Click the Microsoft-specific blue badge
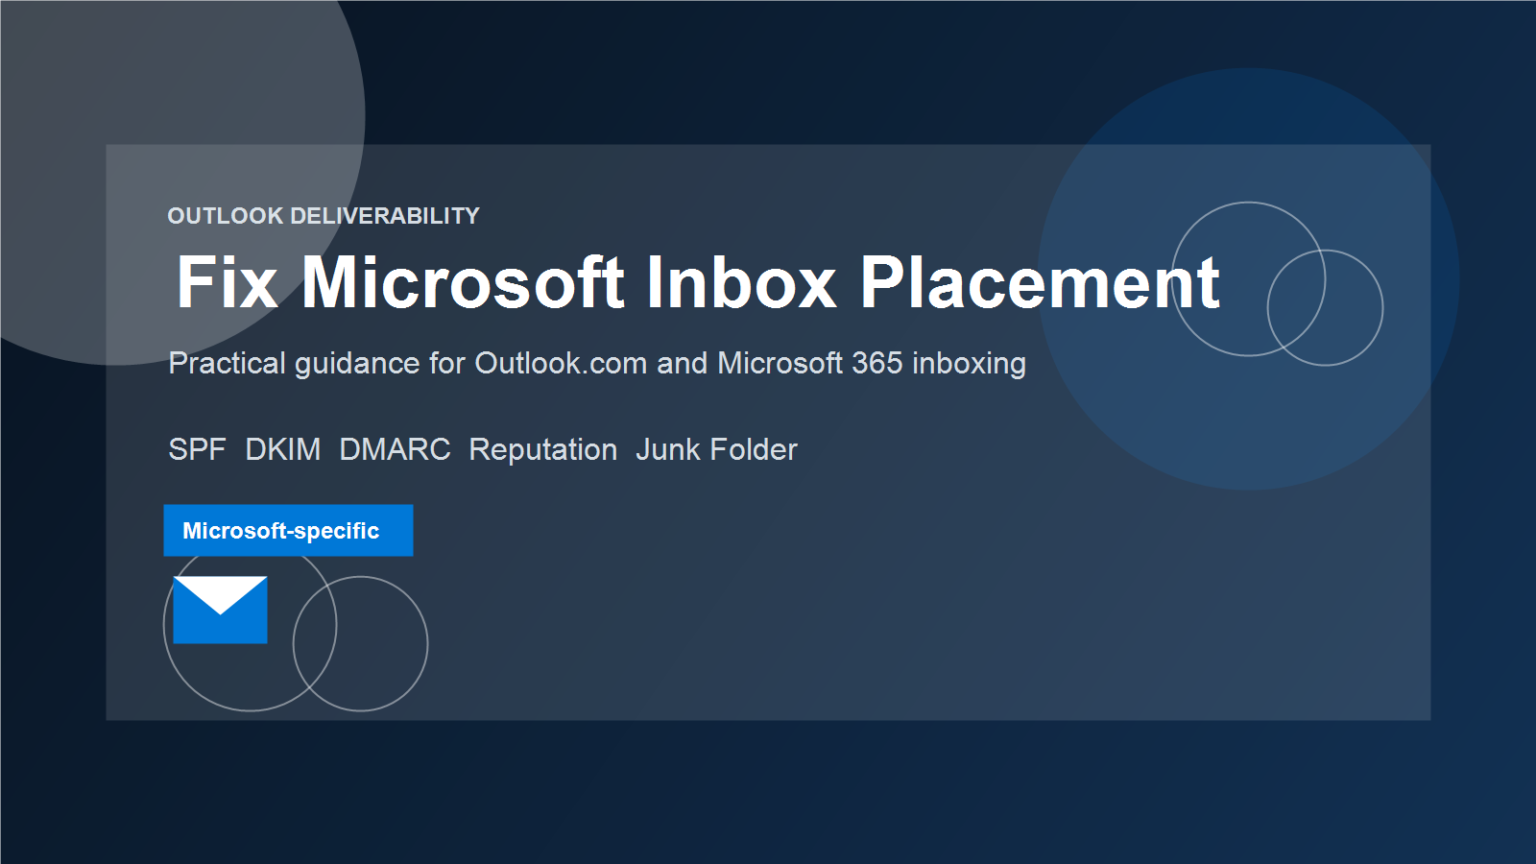Image resolution: width=1536 pixels, height=864 pixels. (288, 530)
